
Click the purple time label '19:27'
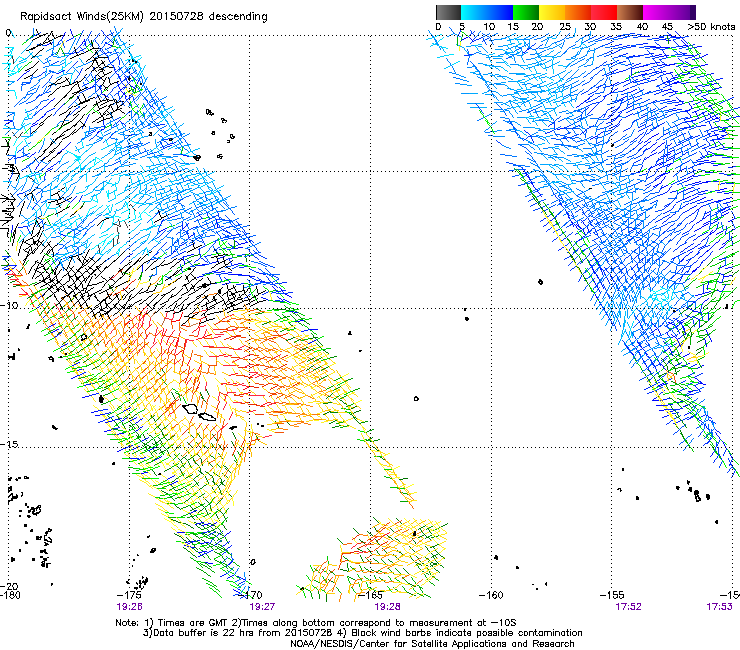tap(262, 607)
